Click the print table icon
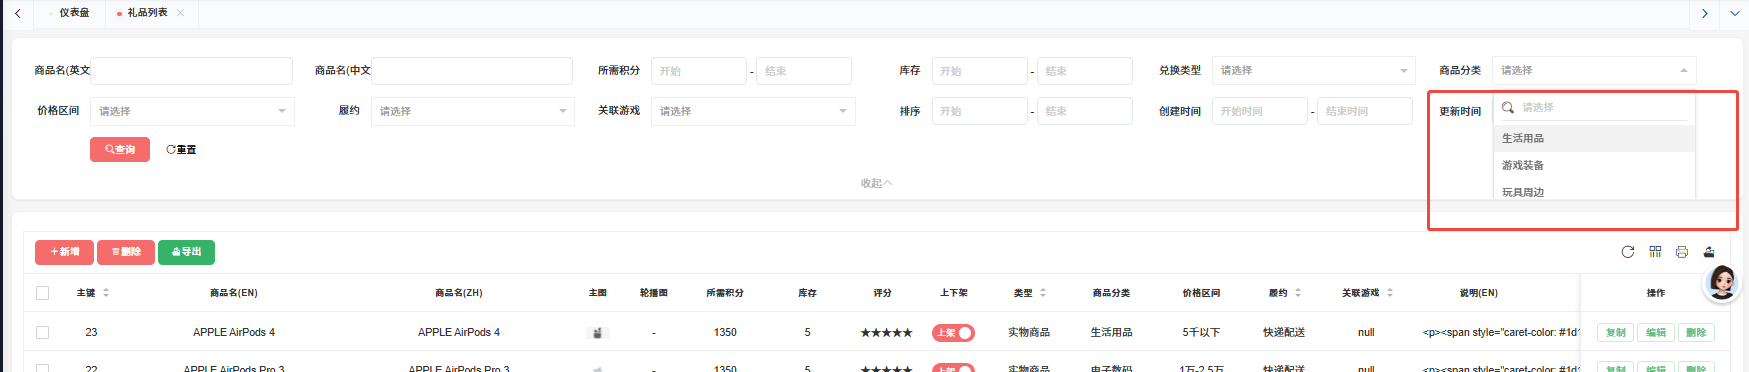 click(x=1682, y=252)
